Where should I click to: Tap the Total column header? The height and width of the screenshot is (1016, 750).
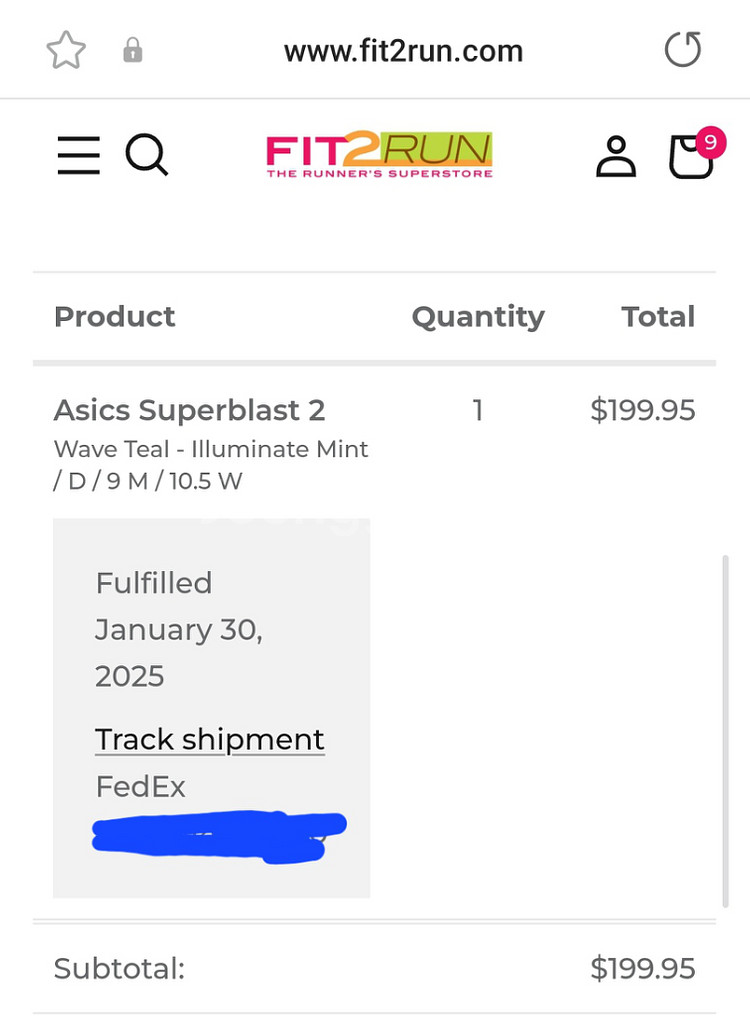[x=659, y=317]
